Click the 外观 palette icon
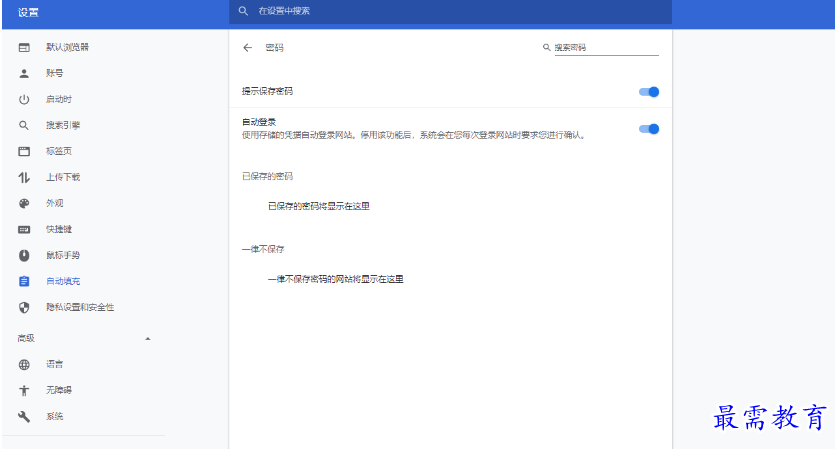 click(x=24, y=203)
